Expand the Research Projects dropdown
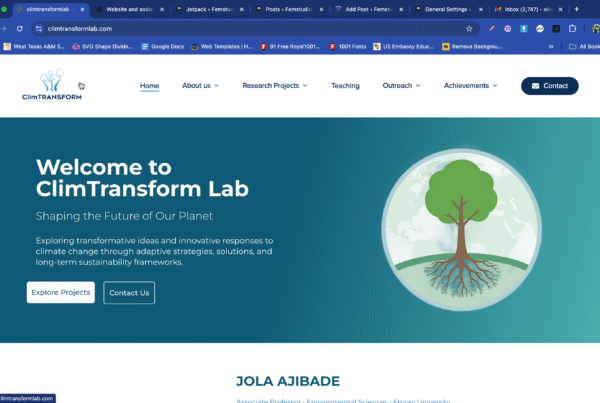The width and height of the screenshot is (600, 403). point(274,86)
